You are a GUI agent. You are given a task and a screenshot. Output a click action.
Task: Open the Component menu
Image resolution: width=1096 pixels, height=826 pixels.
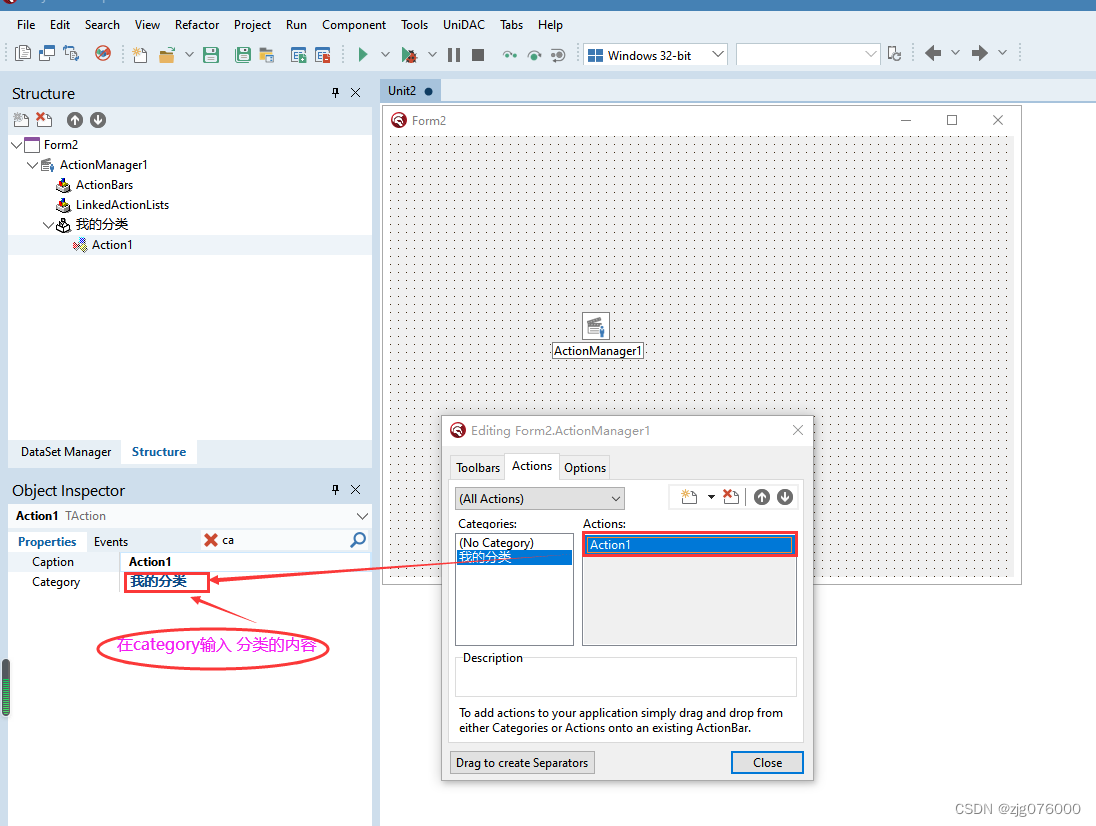[353, 24]
